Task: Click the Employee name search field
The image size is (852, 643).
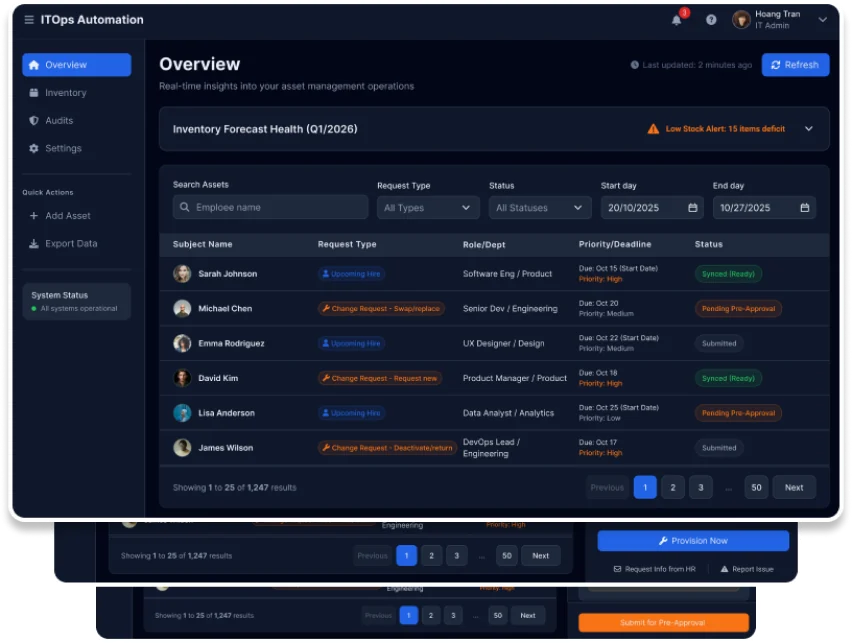Action: pyautogui.click(x=270, y=207)
